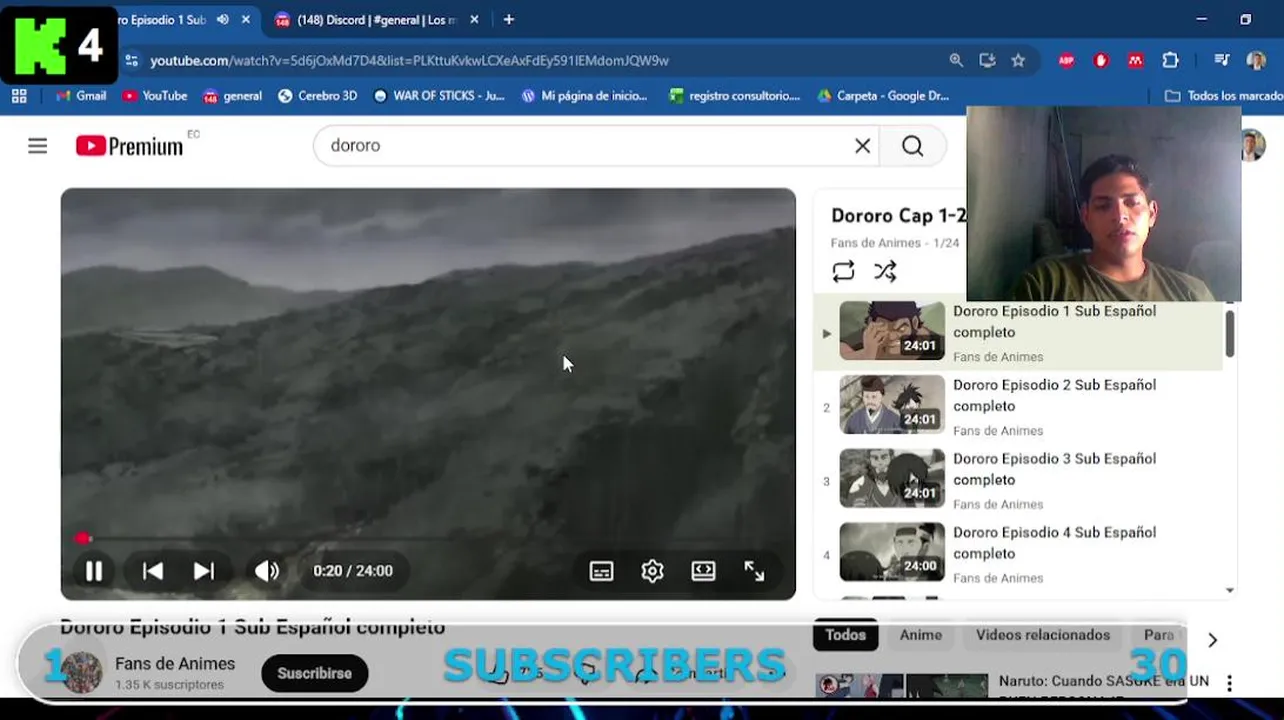
Task: Open Todos los marcadores folder
Action: pos(1224,96)
